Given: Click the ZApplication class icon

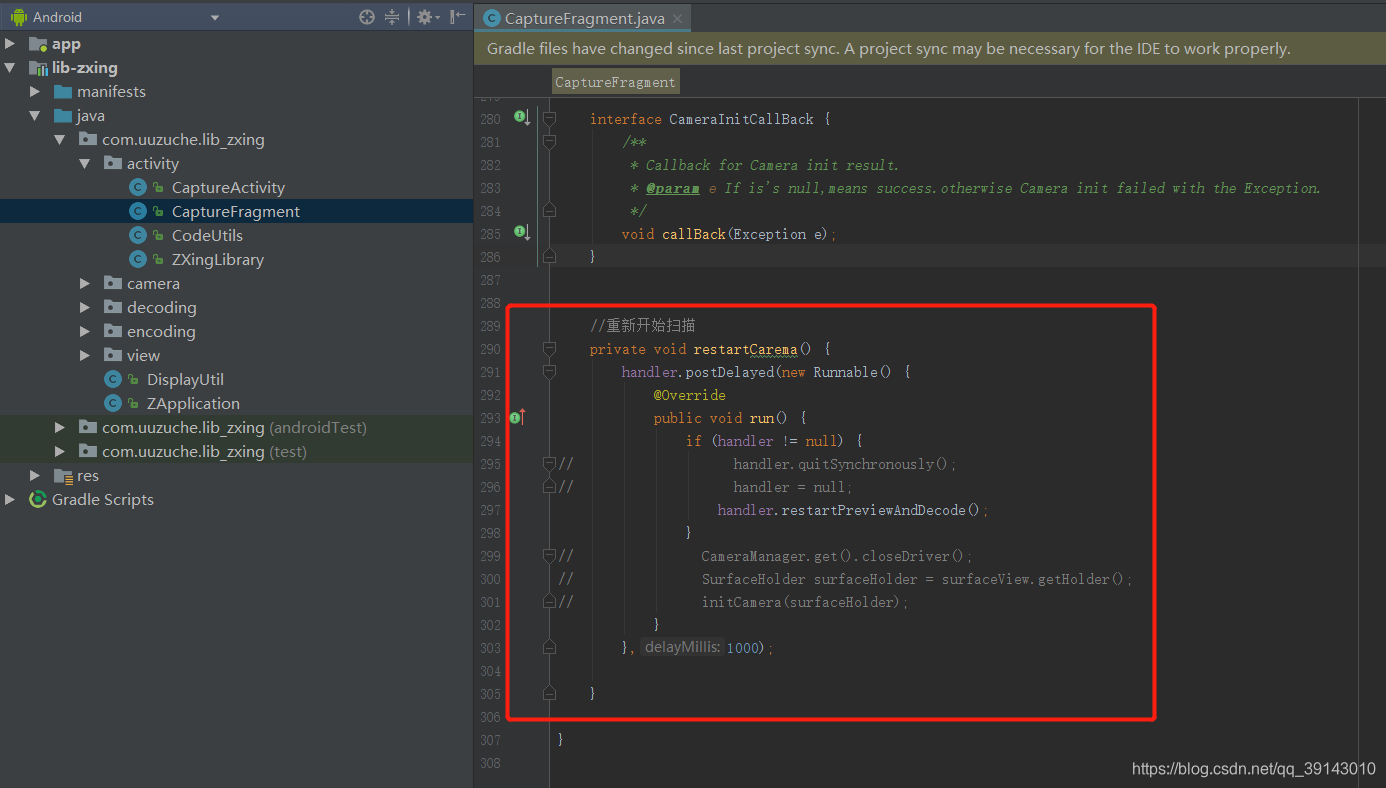Looking at the screenshot, I should [113, 404].
